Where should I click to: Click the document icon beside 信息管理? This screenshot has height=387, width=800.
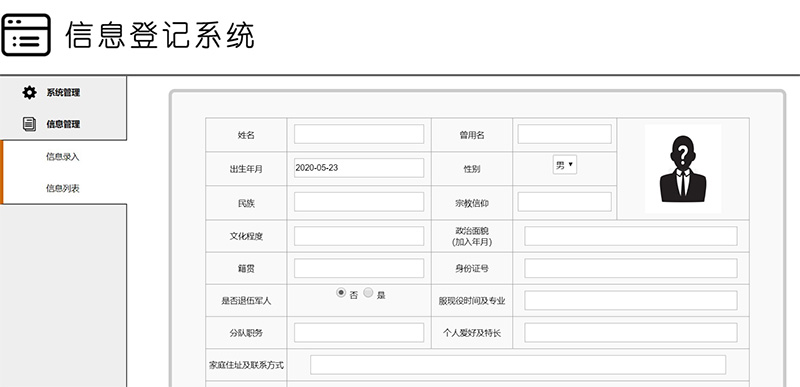[30, 124]
